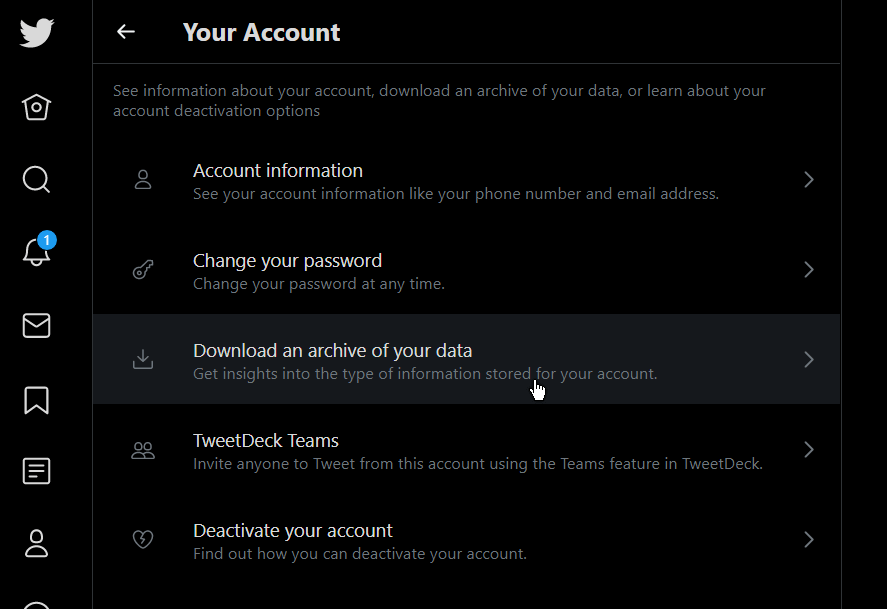The width and height of the screenshot is (887, 609).
Task: Go back using the left arrow
Action: point(126,32)
